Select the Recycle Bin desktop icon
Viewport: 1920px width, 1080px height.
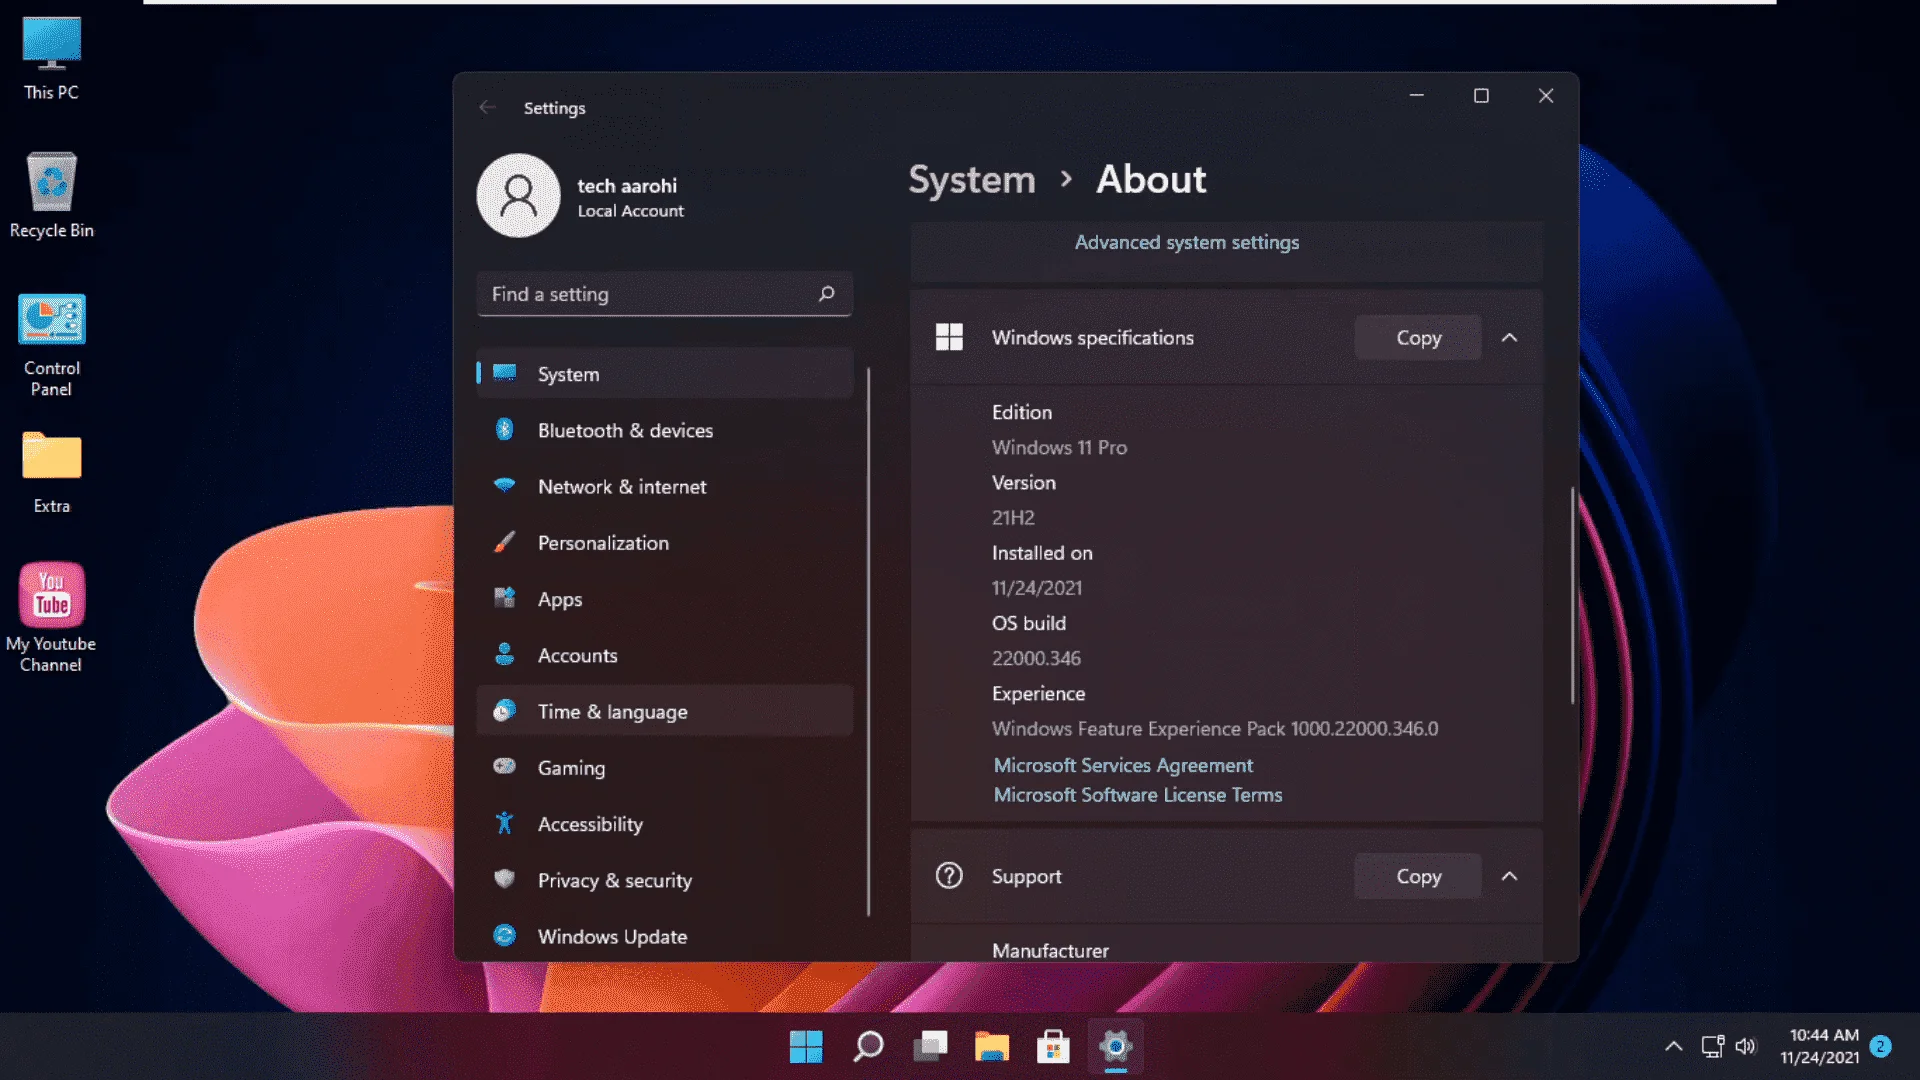(x=51, y=196)
